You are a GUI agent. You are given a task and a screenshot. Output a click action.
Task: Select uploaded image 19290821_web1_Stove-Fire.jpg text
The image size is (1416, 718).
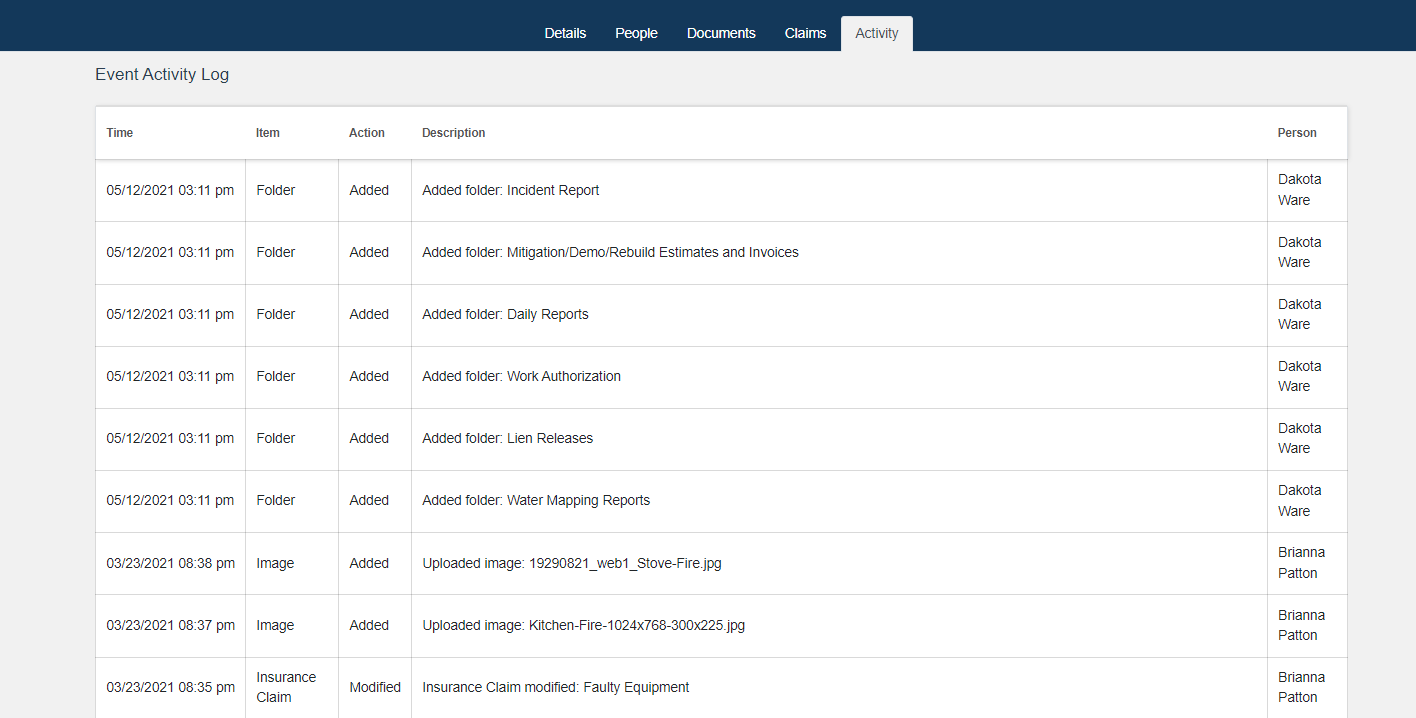(572, 563)
